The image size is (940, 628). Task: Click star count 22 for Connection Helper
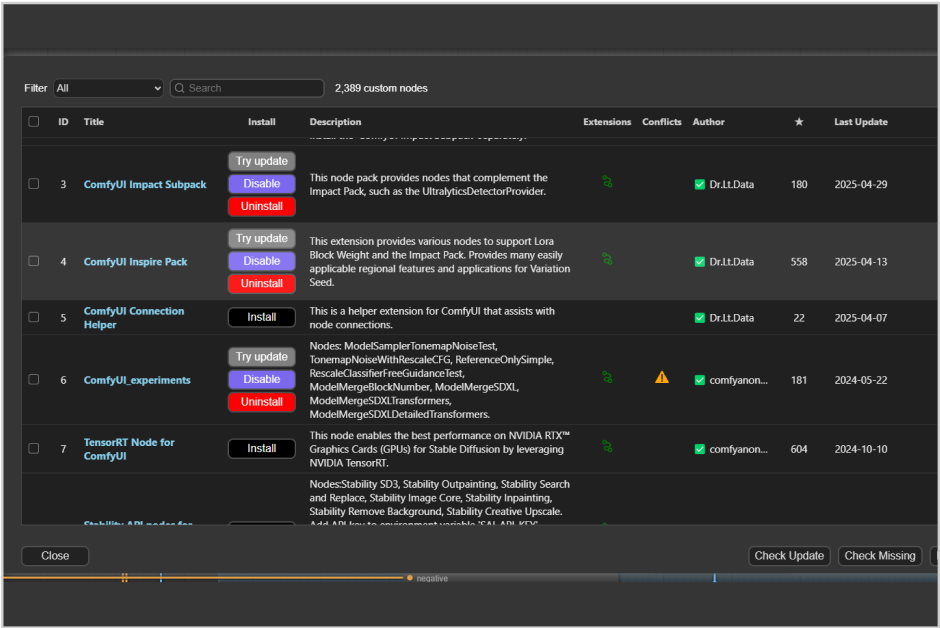point(799,318)
